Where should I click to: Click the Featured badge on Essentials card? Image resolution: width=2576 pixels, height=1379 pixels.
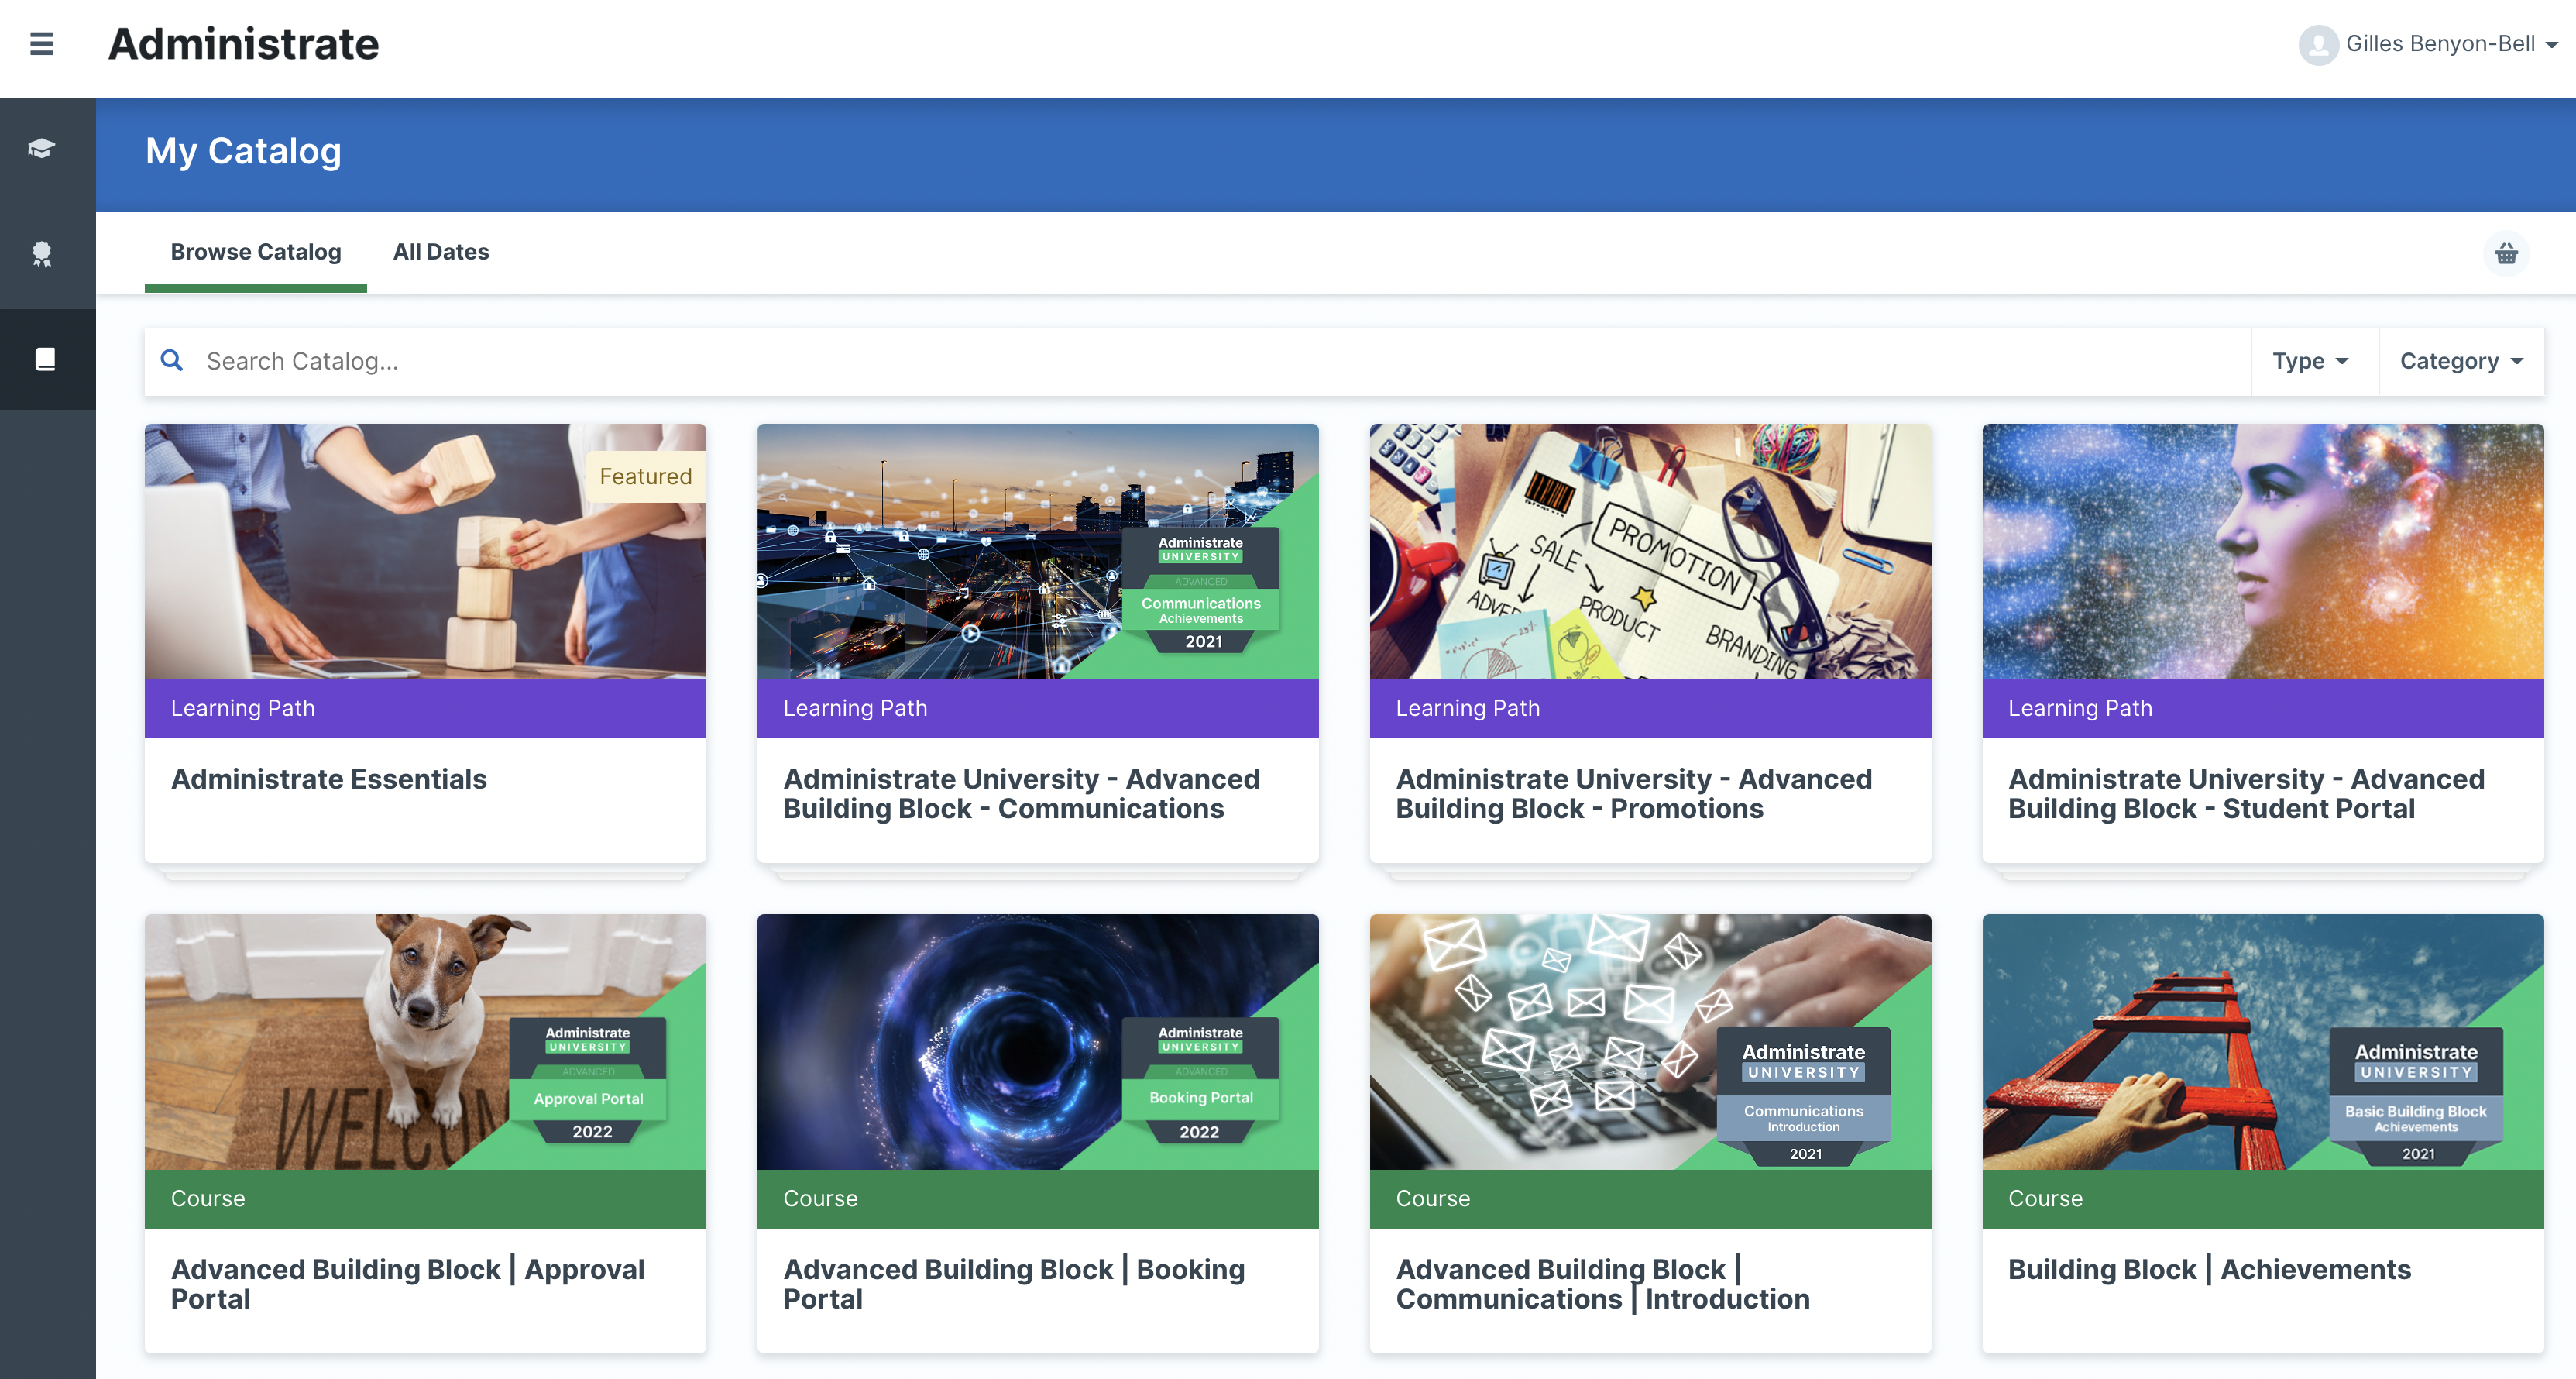pos(646,476)
